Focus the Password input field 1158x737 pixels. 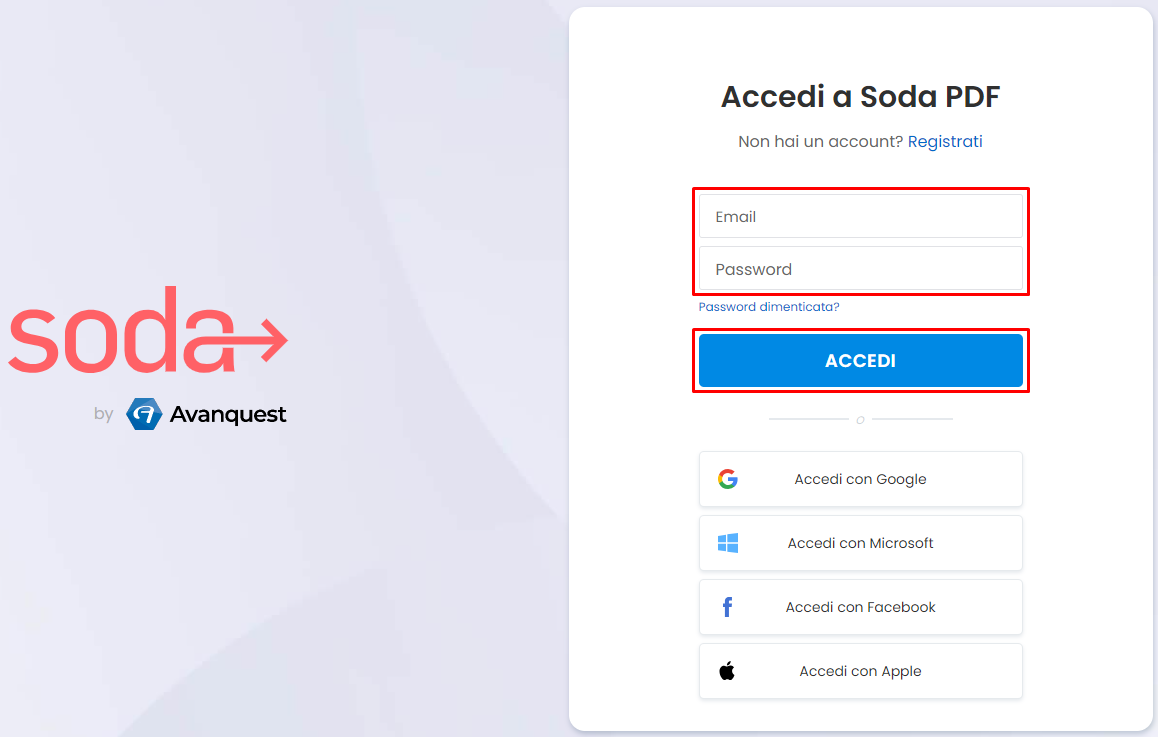pos(860,269)
